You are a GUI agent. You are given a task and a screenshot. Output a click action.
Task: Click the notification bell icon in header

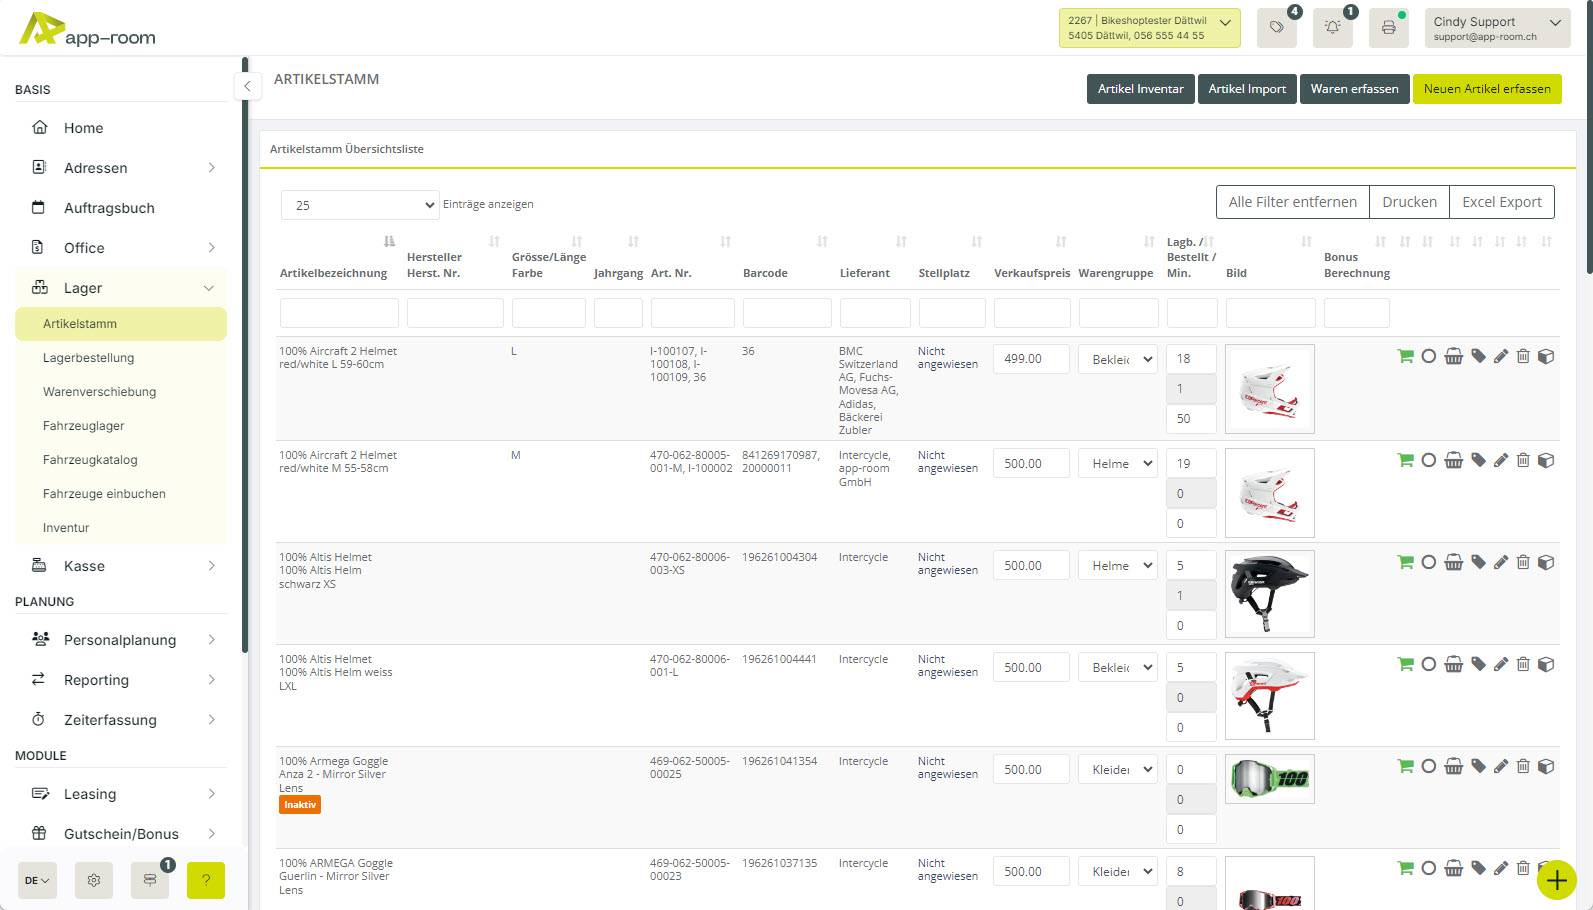(1332, 28)
